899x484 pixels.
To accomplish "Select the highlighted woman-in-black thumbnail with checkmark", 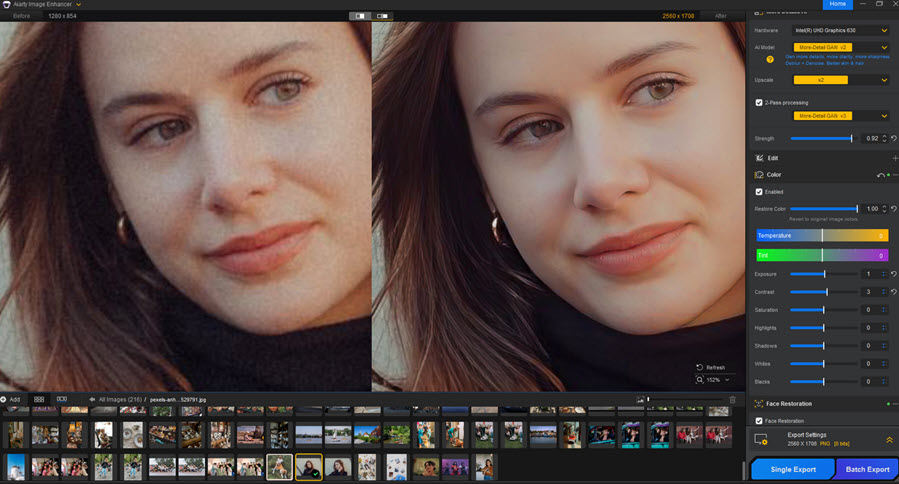I will tap(308, 466).
